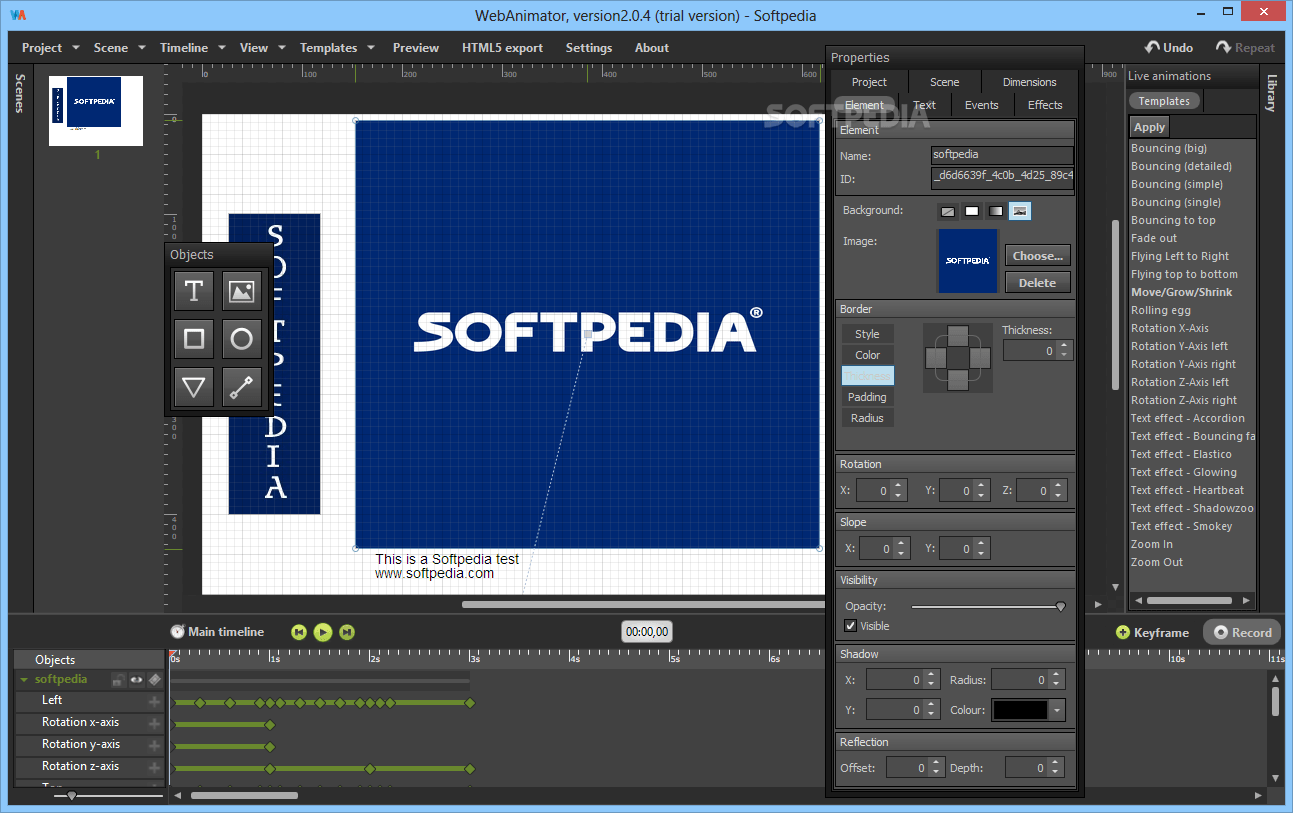Toggle the Visible checkbox in the Visibility section

[x=850, y=625]
